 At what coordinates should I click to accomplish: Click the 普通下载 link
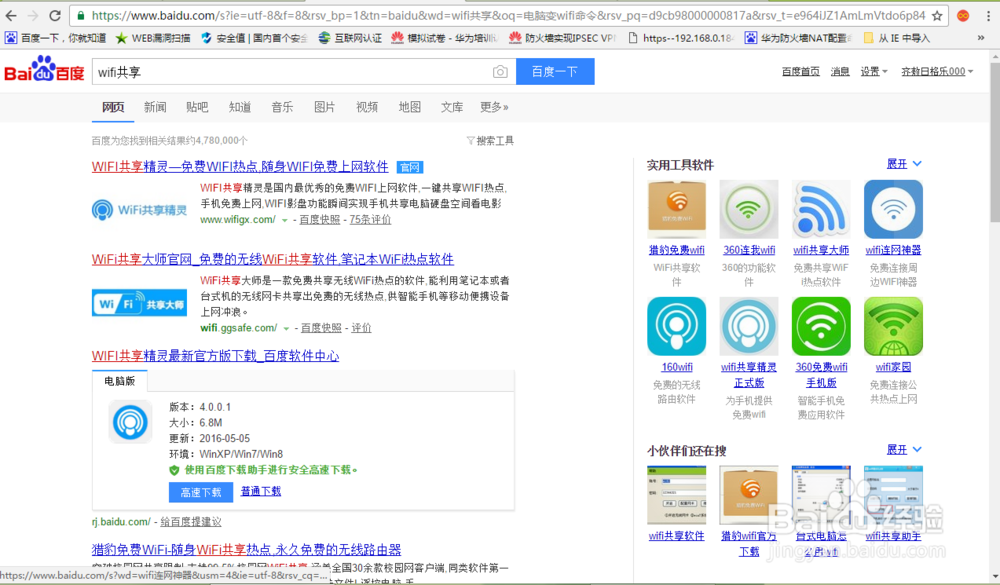point(261,491)
